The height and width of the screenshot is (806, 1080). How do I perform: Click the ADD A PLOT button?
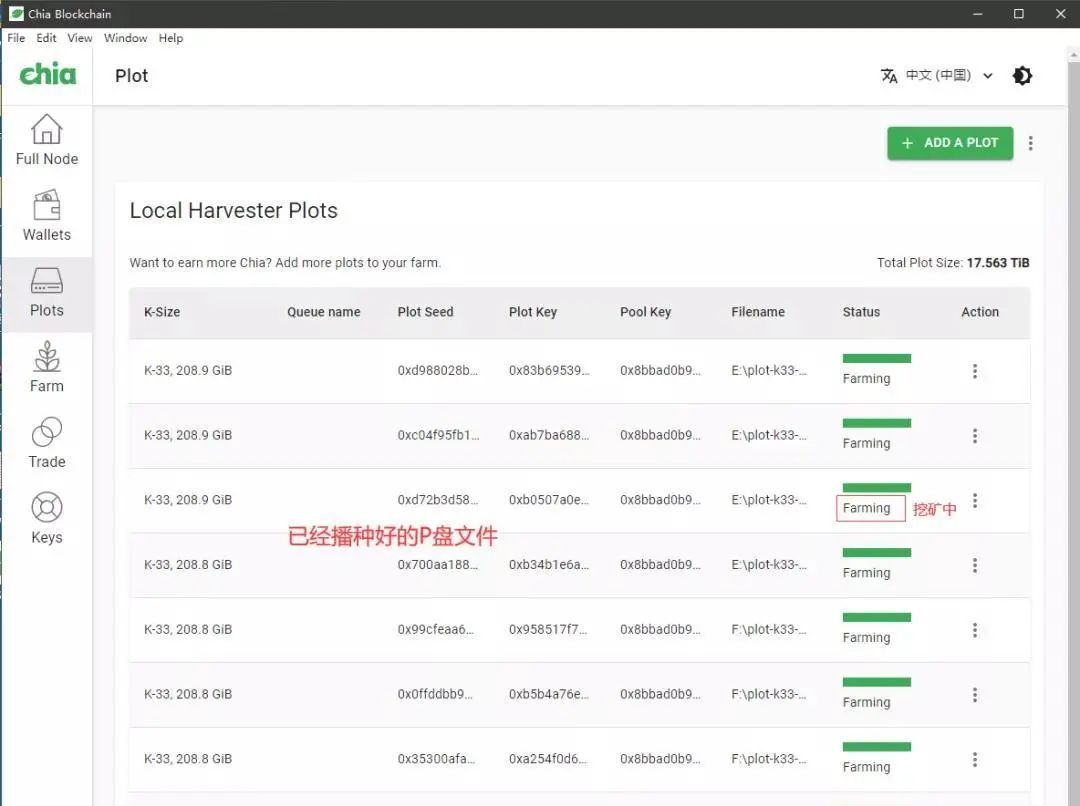pos(950,143)
